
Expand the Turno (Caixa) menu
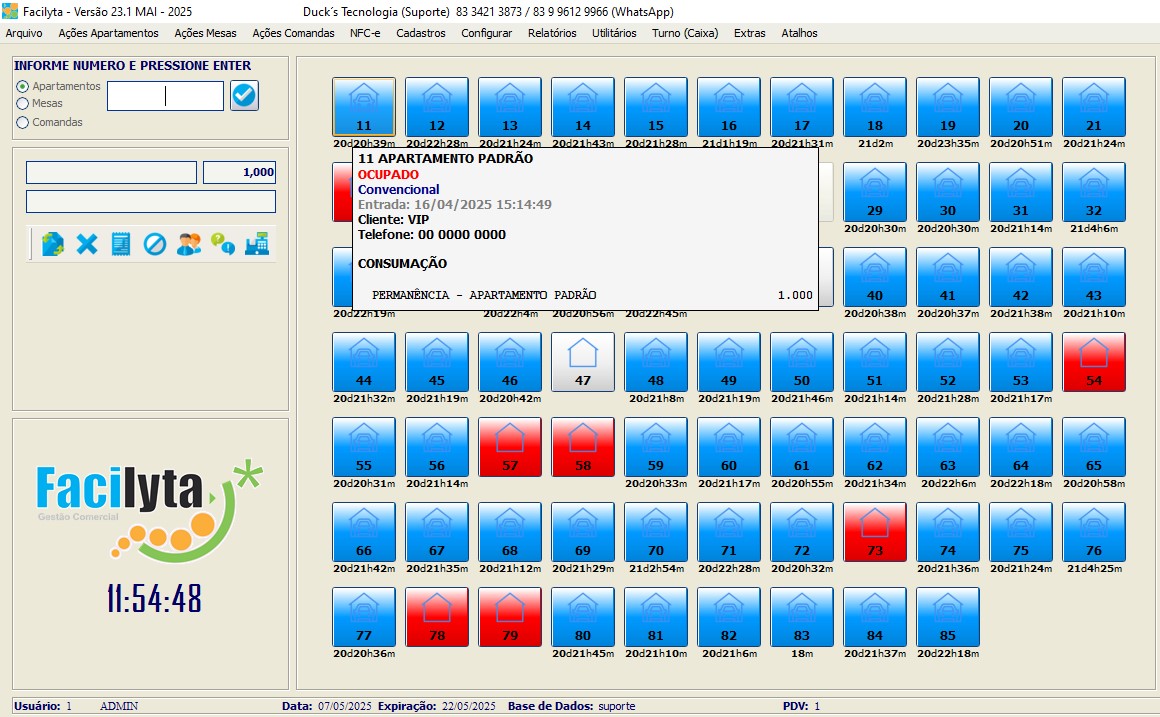point(685,33)
